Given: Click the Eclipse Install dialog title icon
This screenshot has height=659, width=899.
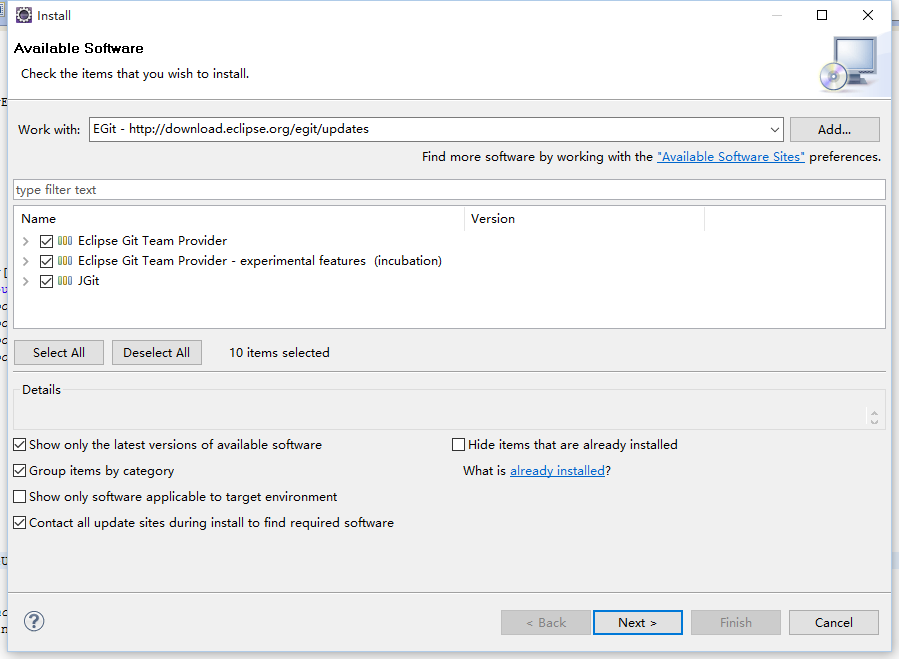Looking at the screenshot, I should tap(24, 15).
